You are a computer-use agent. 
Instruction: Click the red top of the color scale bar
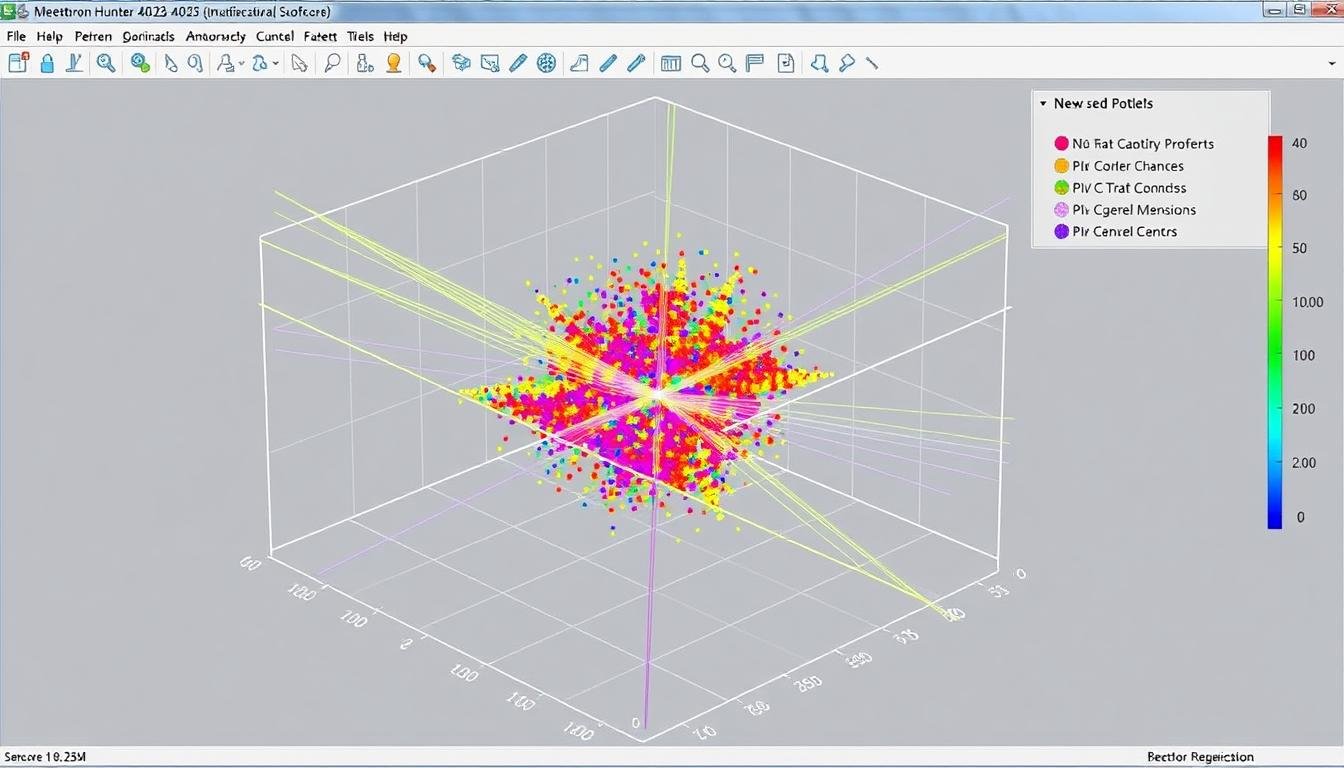1274,145
